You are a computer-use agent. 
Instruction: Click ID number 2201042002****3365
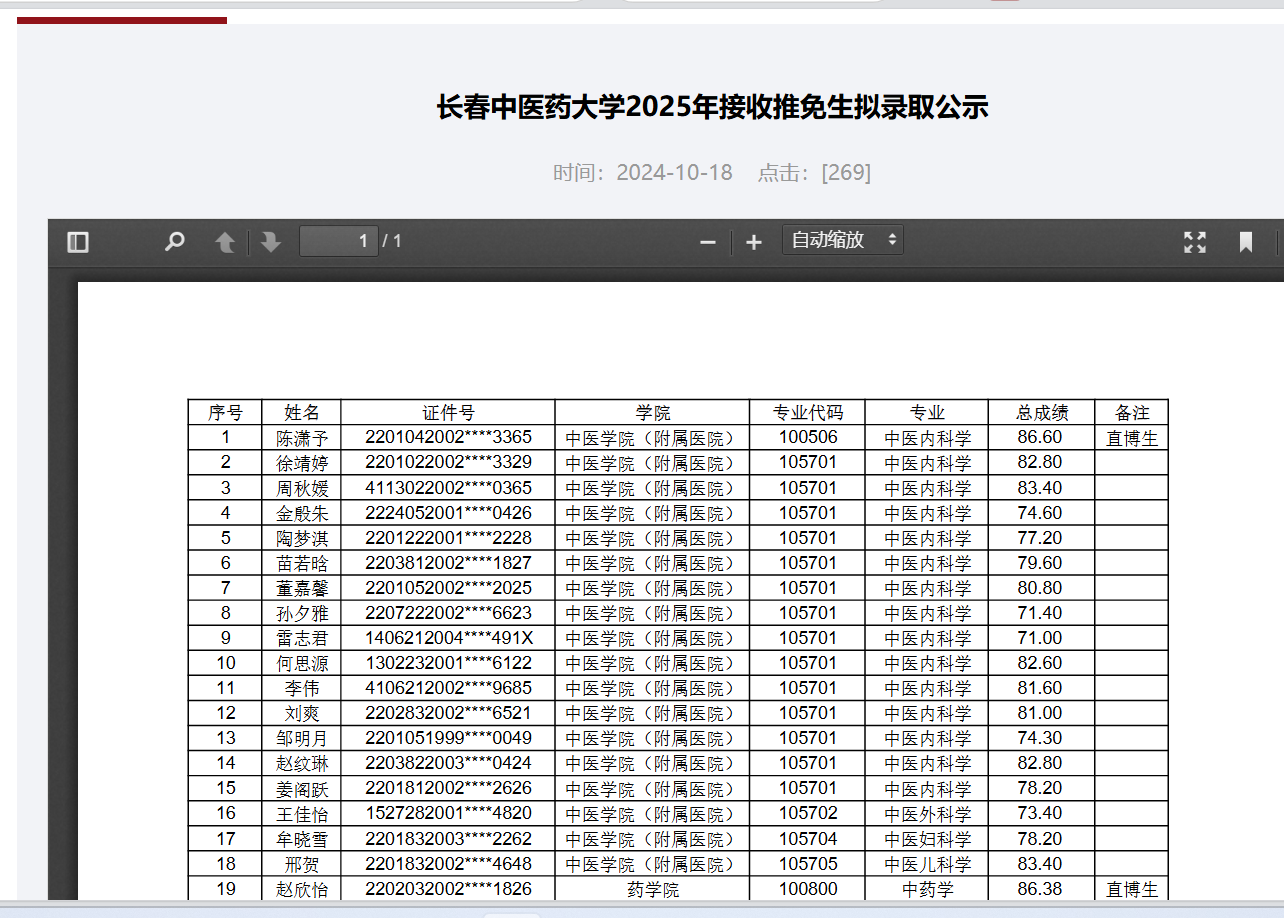(448, 437)
